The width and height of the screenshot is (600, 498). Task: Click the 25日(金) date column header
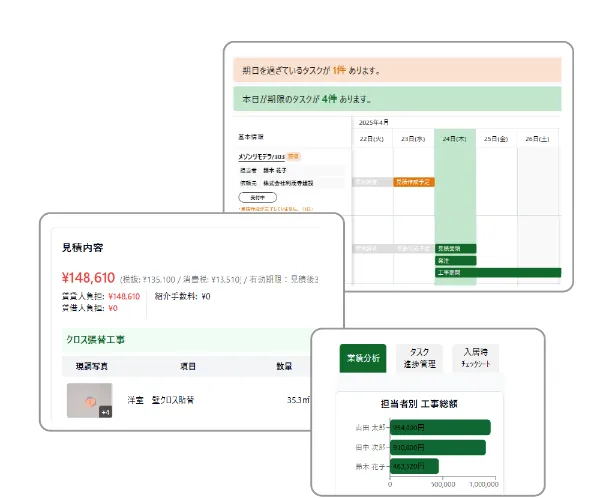[496, 139]
